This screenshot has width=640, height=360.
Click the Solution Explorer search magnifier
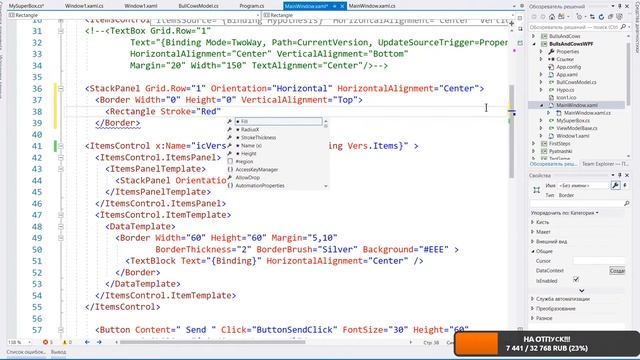(623, 27)
